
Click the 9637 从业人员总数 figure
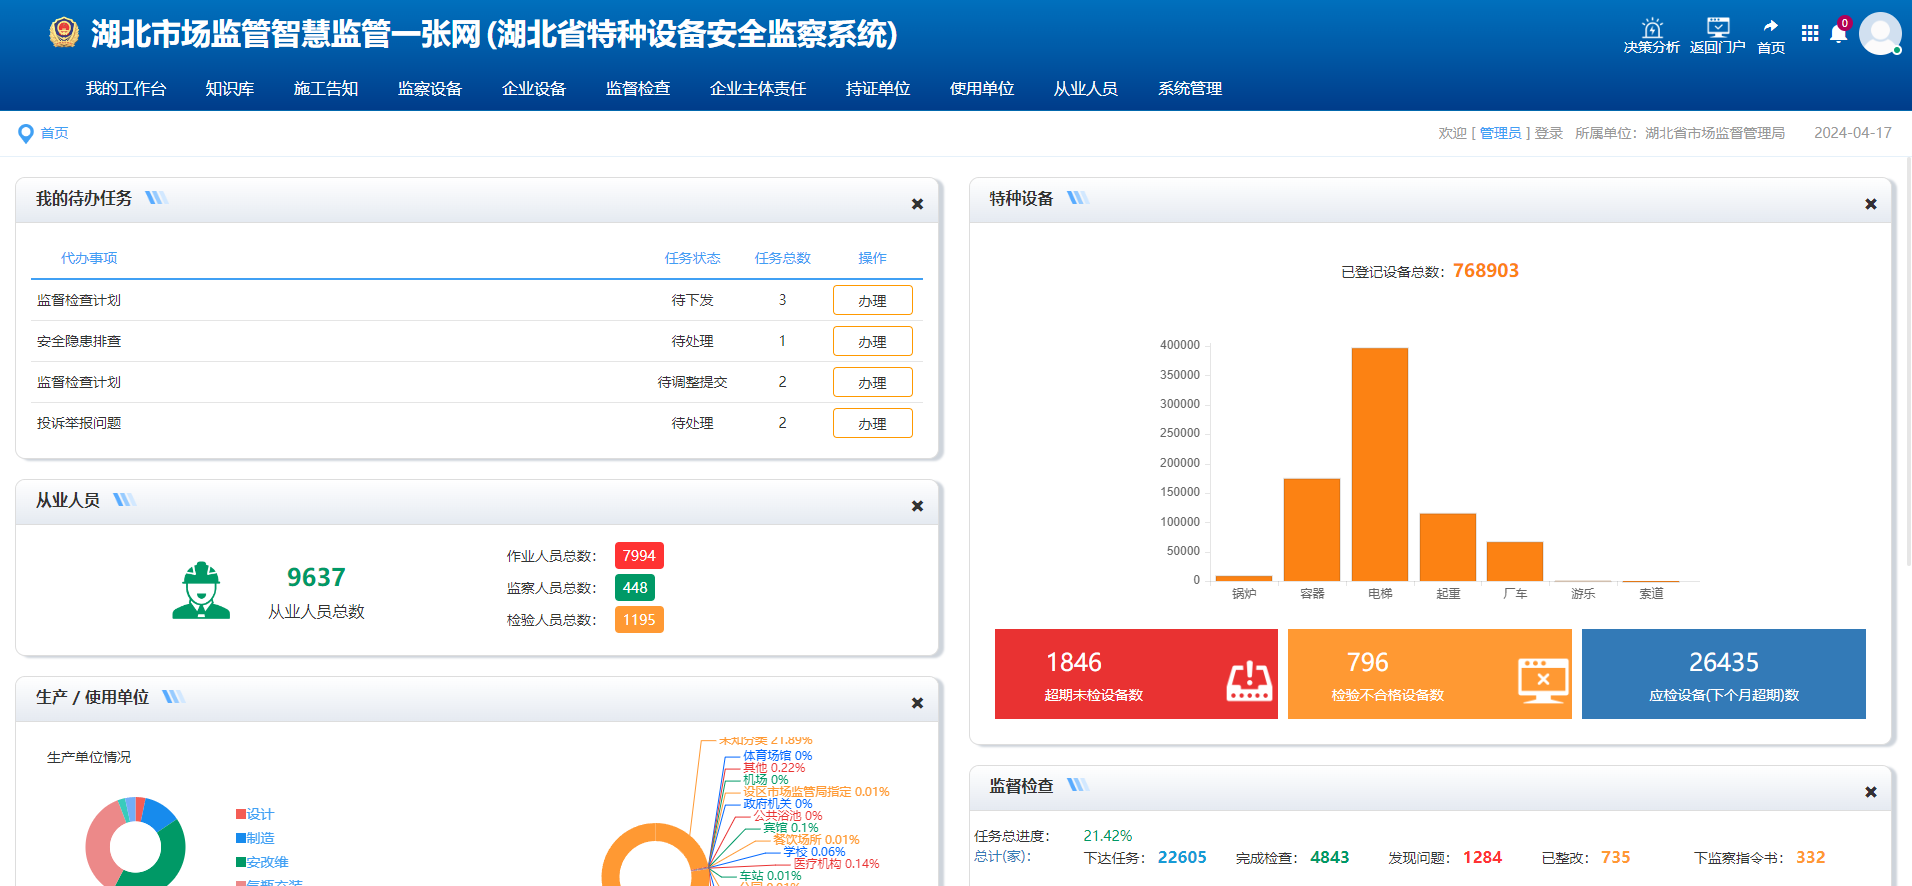tap(316, 578)
